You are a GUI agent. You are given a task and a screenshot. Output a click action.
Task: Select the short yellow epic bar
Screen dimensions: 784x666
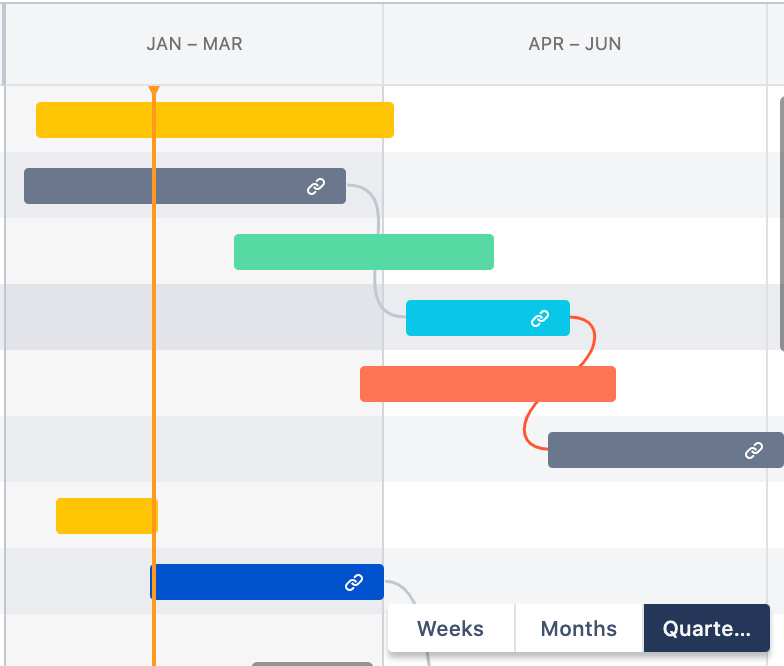point(106,516)
